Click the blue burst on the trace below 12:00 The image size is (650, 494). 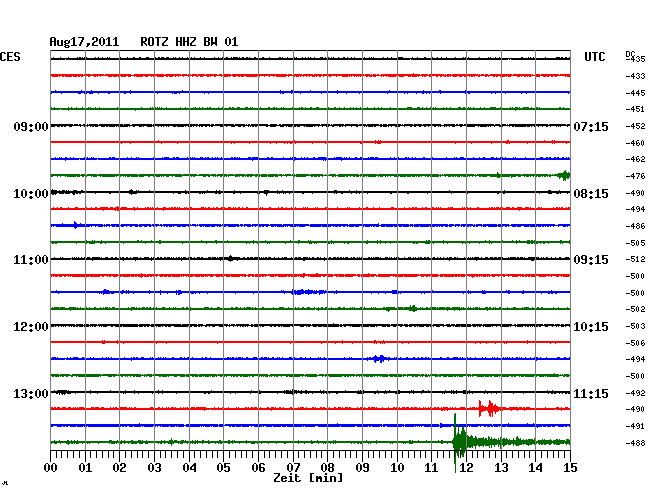[x=379, y=358]
